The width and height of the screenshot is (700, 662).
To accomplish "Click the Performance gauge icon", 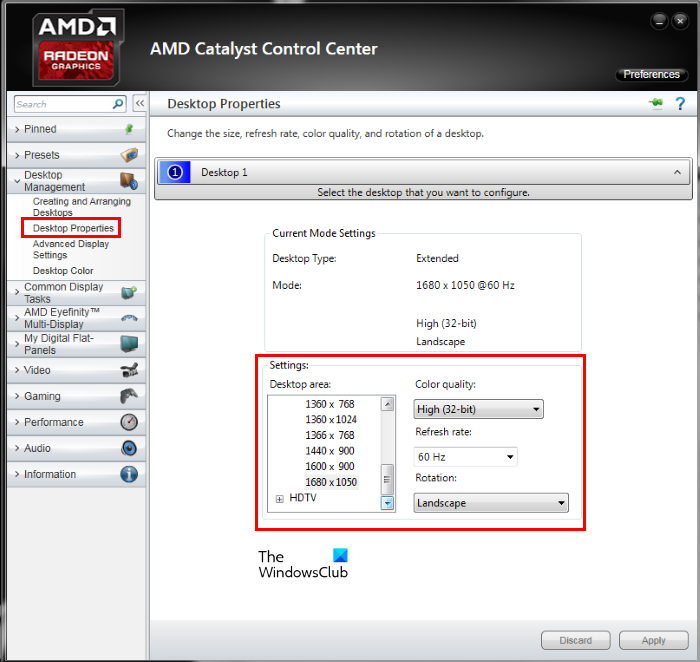I will pos(129,422).
